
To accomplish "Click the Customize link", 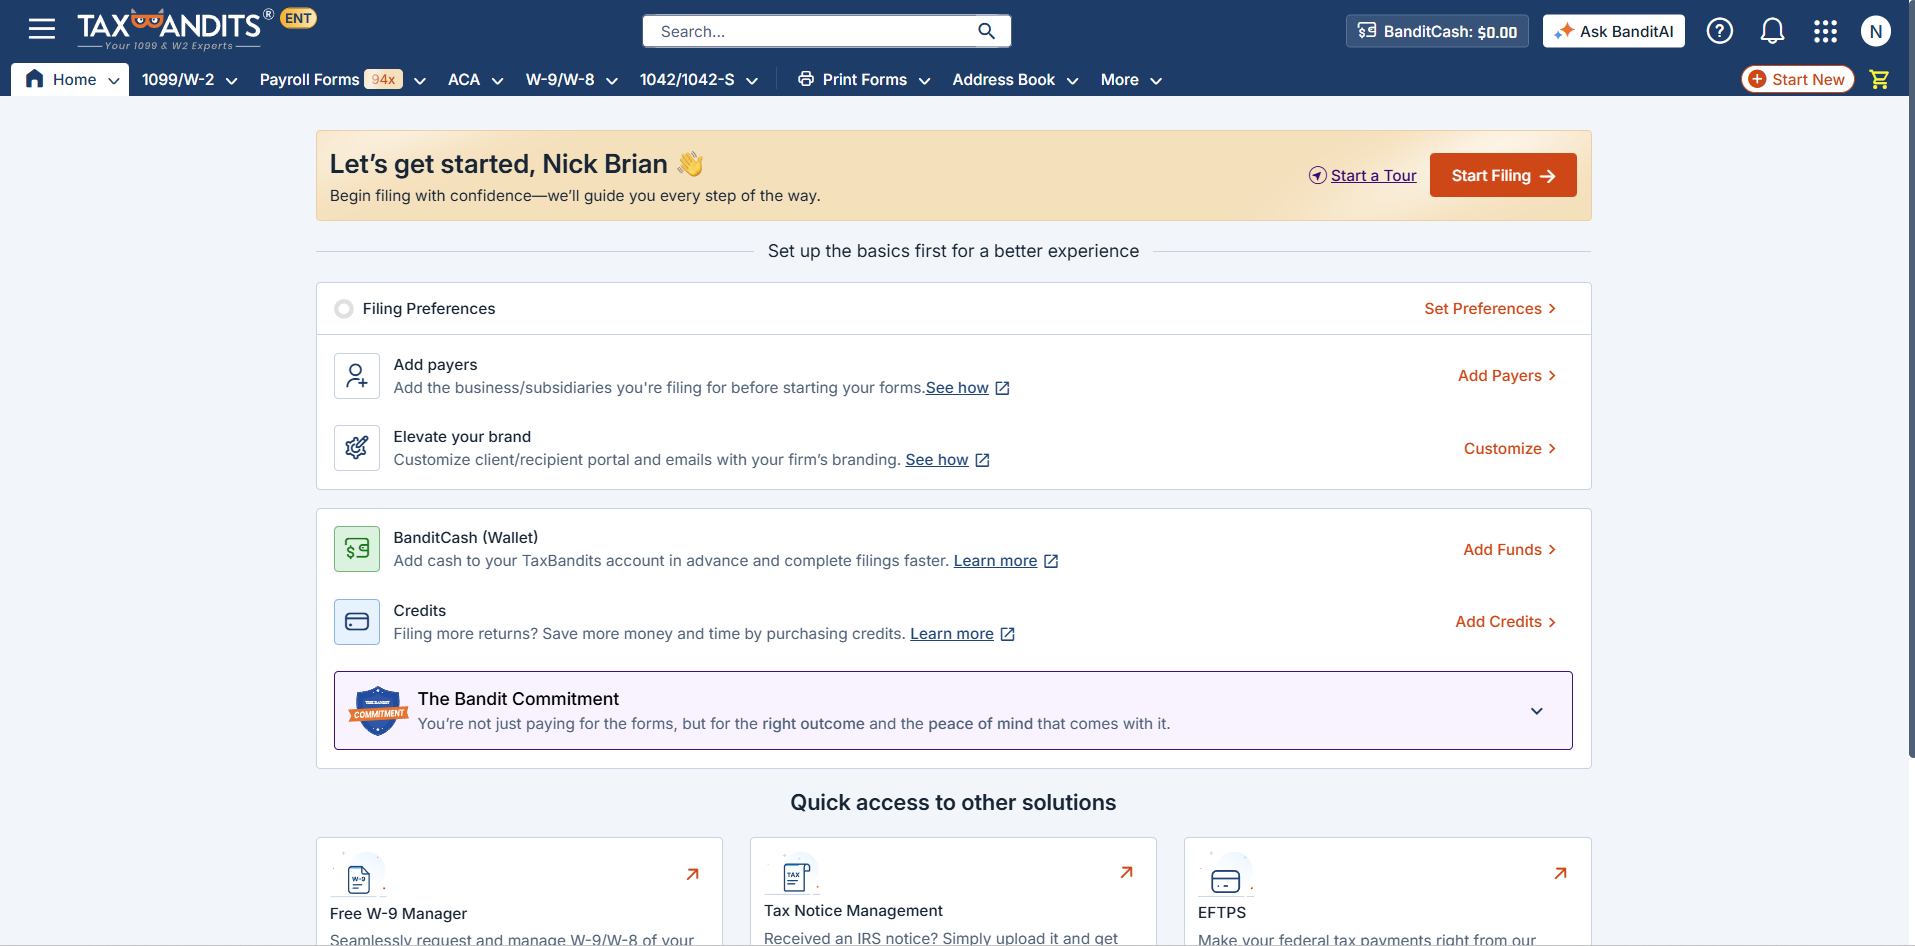I will [x=1510, y=449].
